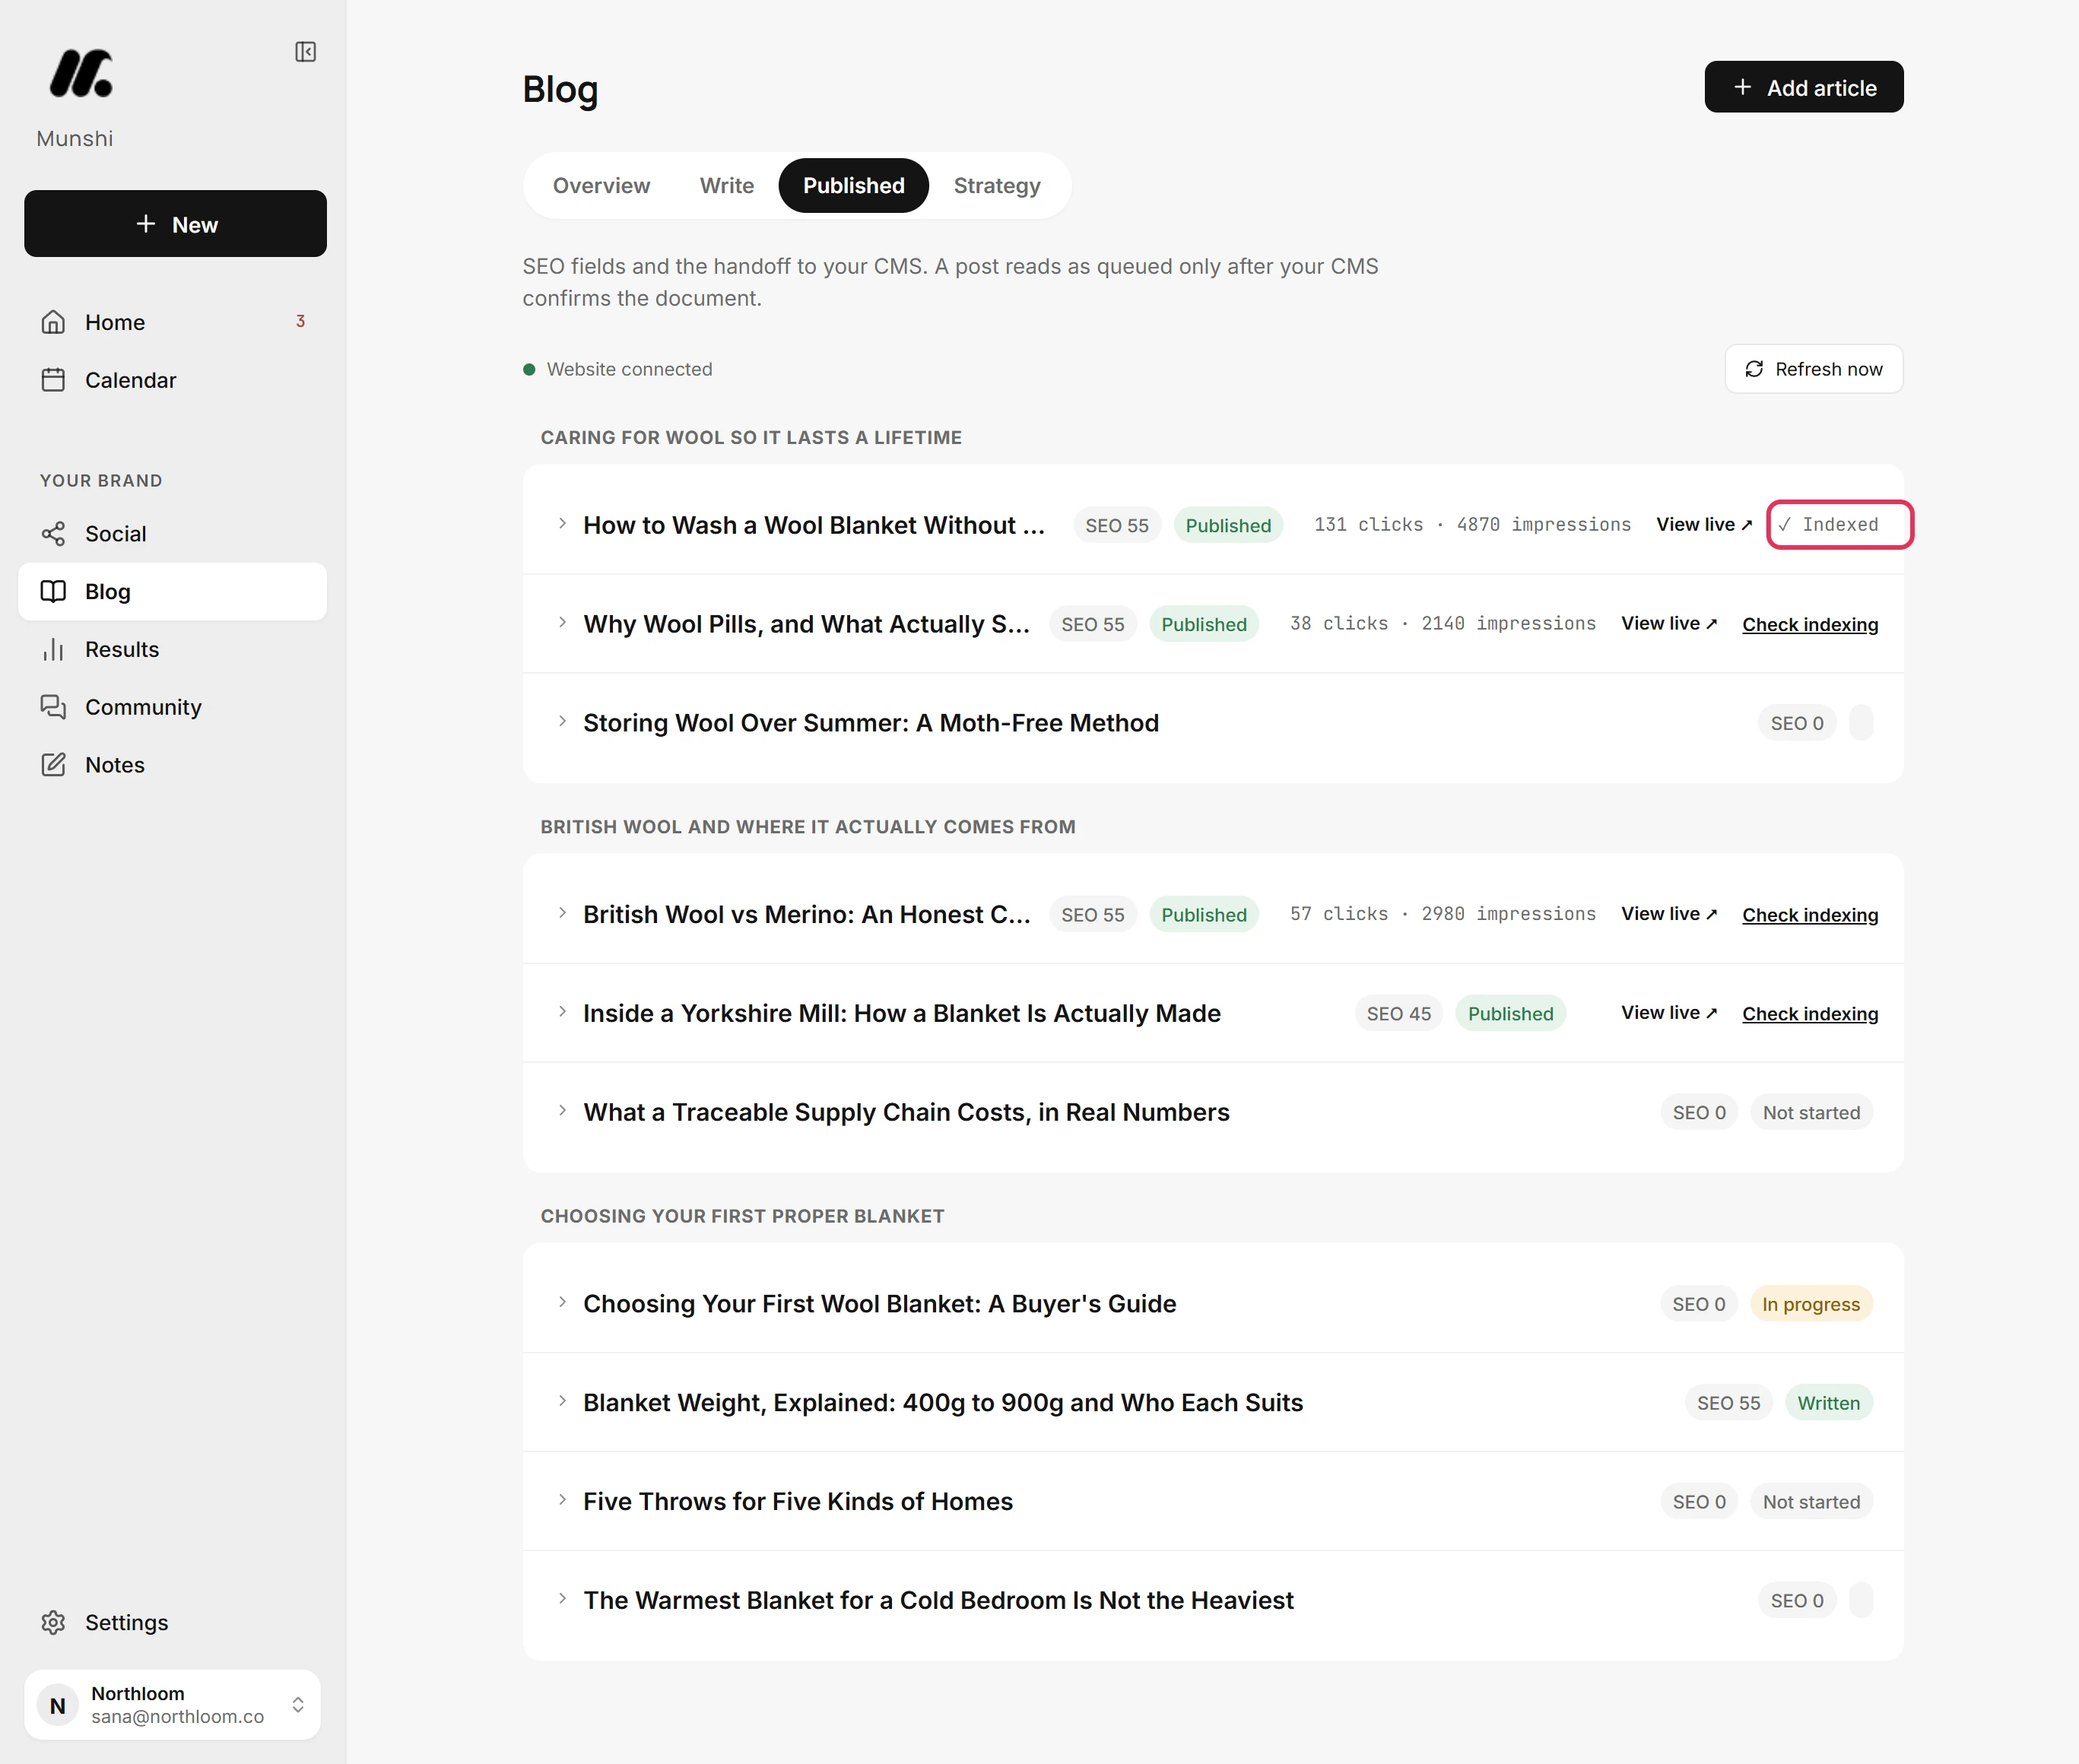Expand Blanket Weight, Explained row
The image size is (2079, 1764).
(x=562, y=1401)
